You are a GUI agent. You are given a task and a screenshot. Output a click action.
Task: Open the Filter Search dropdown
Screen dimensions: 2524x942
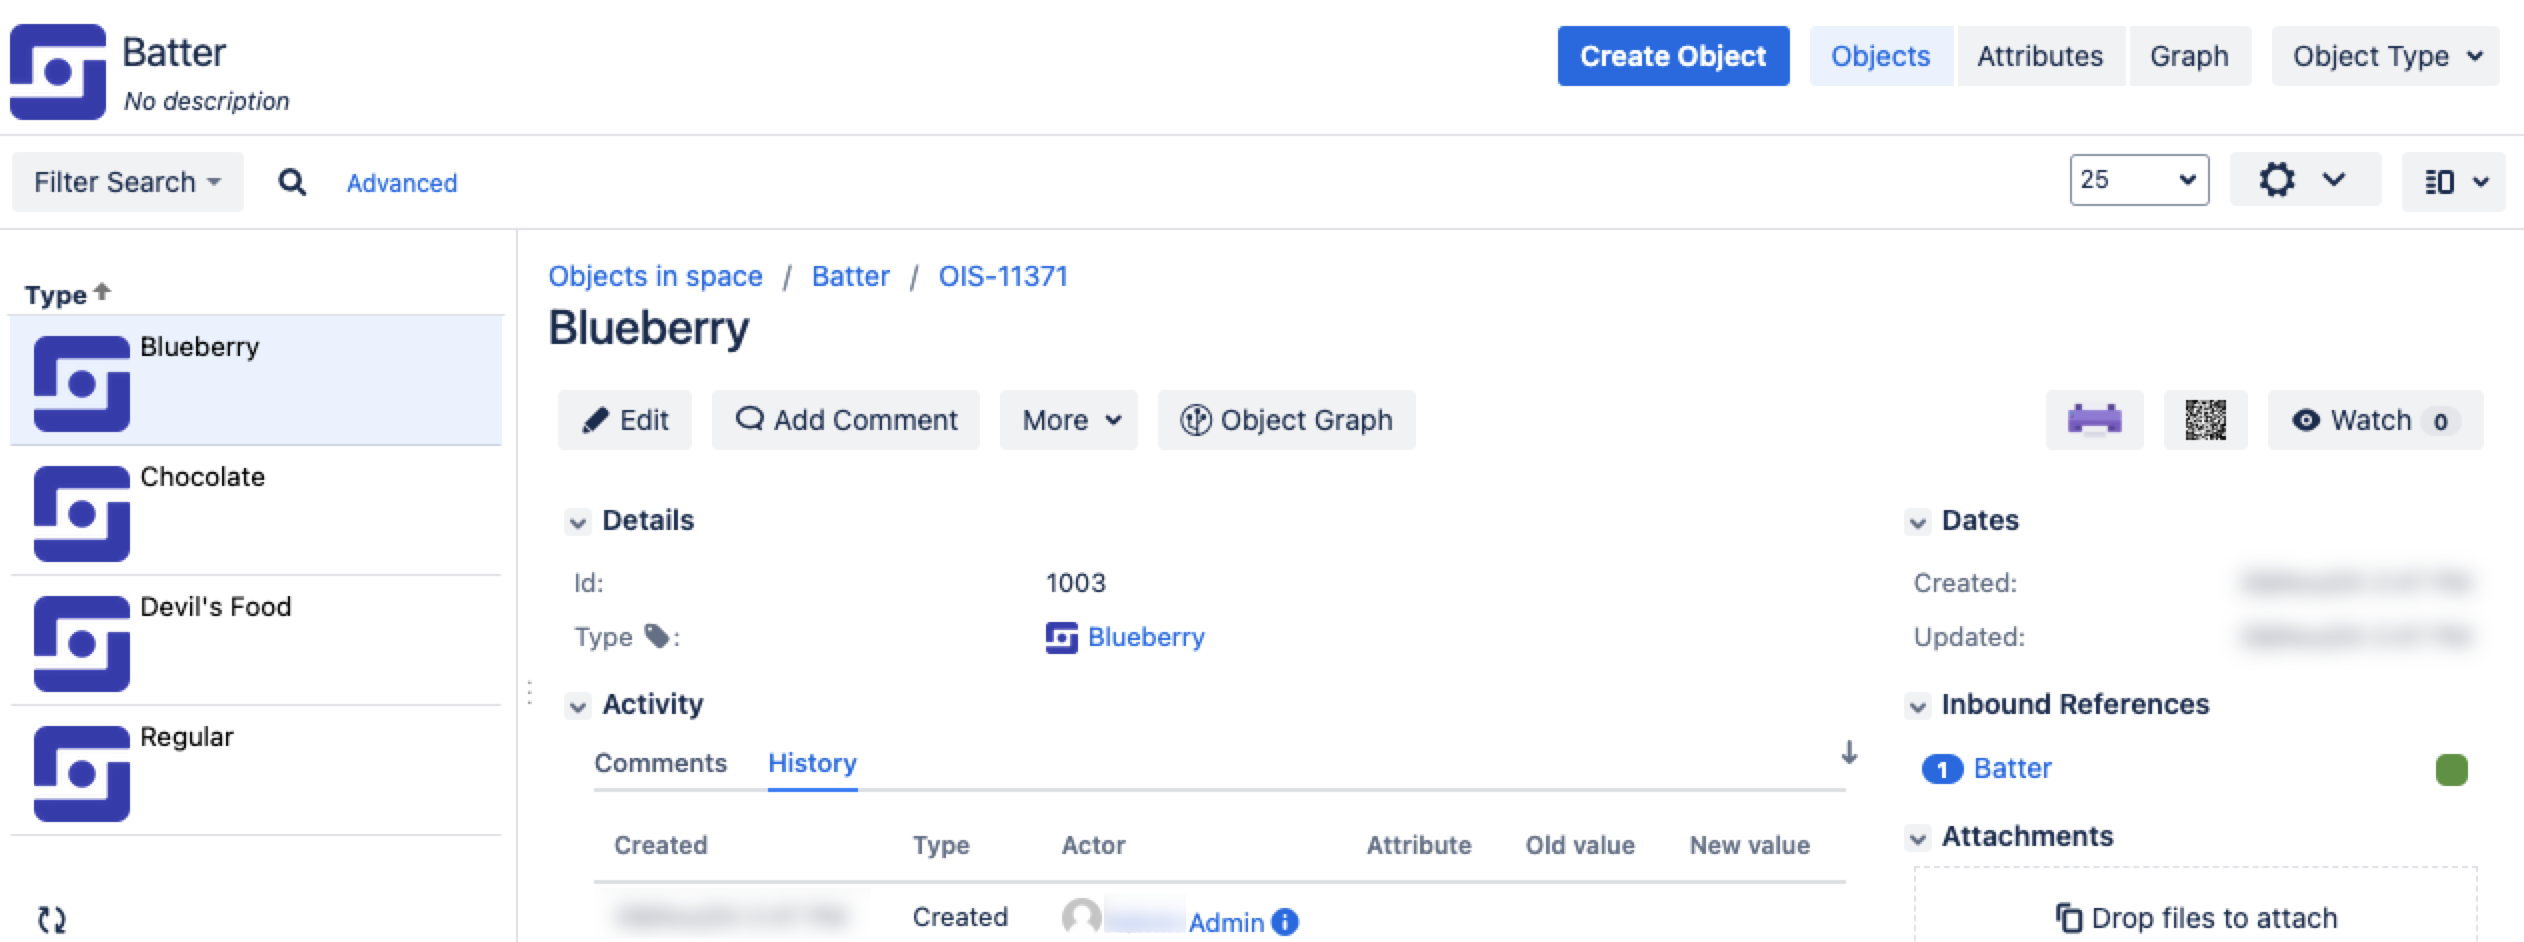(x=127, y=182)
